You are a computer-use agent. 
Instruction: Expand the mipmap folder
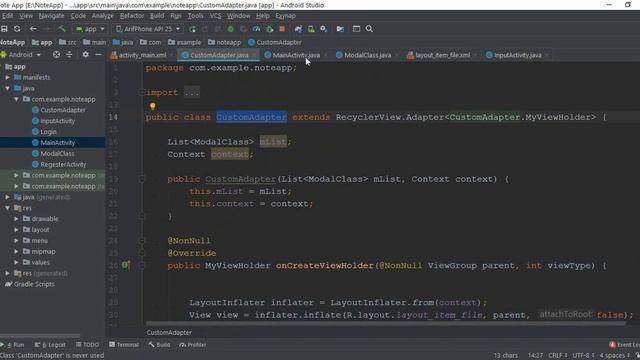click(16, 251)
